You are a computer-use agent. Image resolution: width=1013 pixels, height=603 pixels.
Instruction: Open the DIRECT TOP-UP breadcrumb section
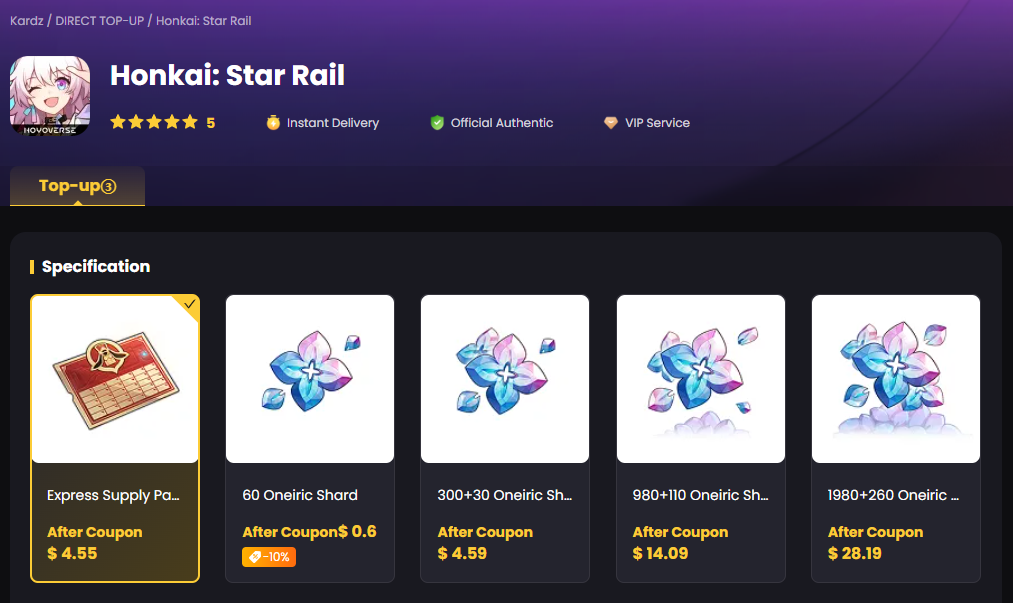point(101,20)
